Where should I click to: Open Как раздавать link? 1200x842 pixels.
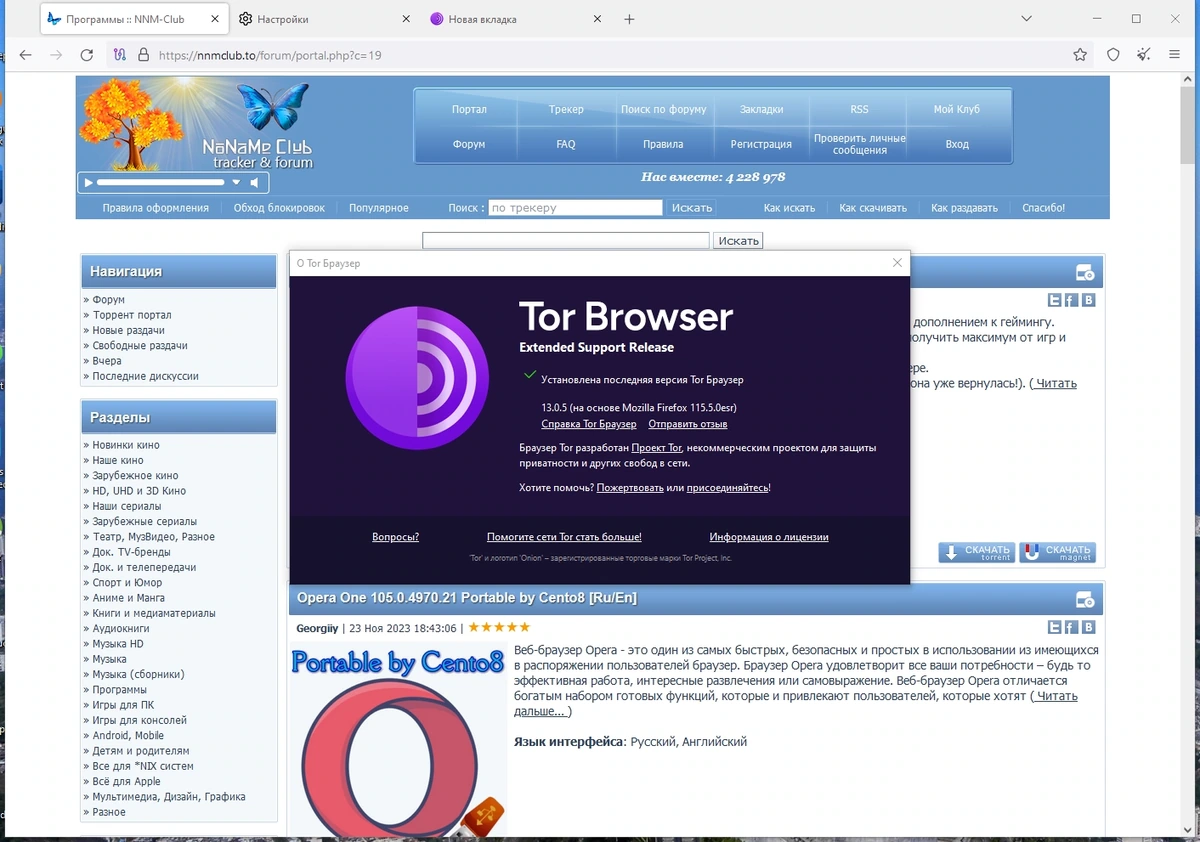click(x=964, y=208)
